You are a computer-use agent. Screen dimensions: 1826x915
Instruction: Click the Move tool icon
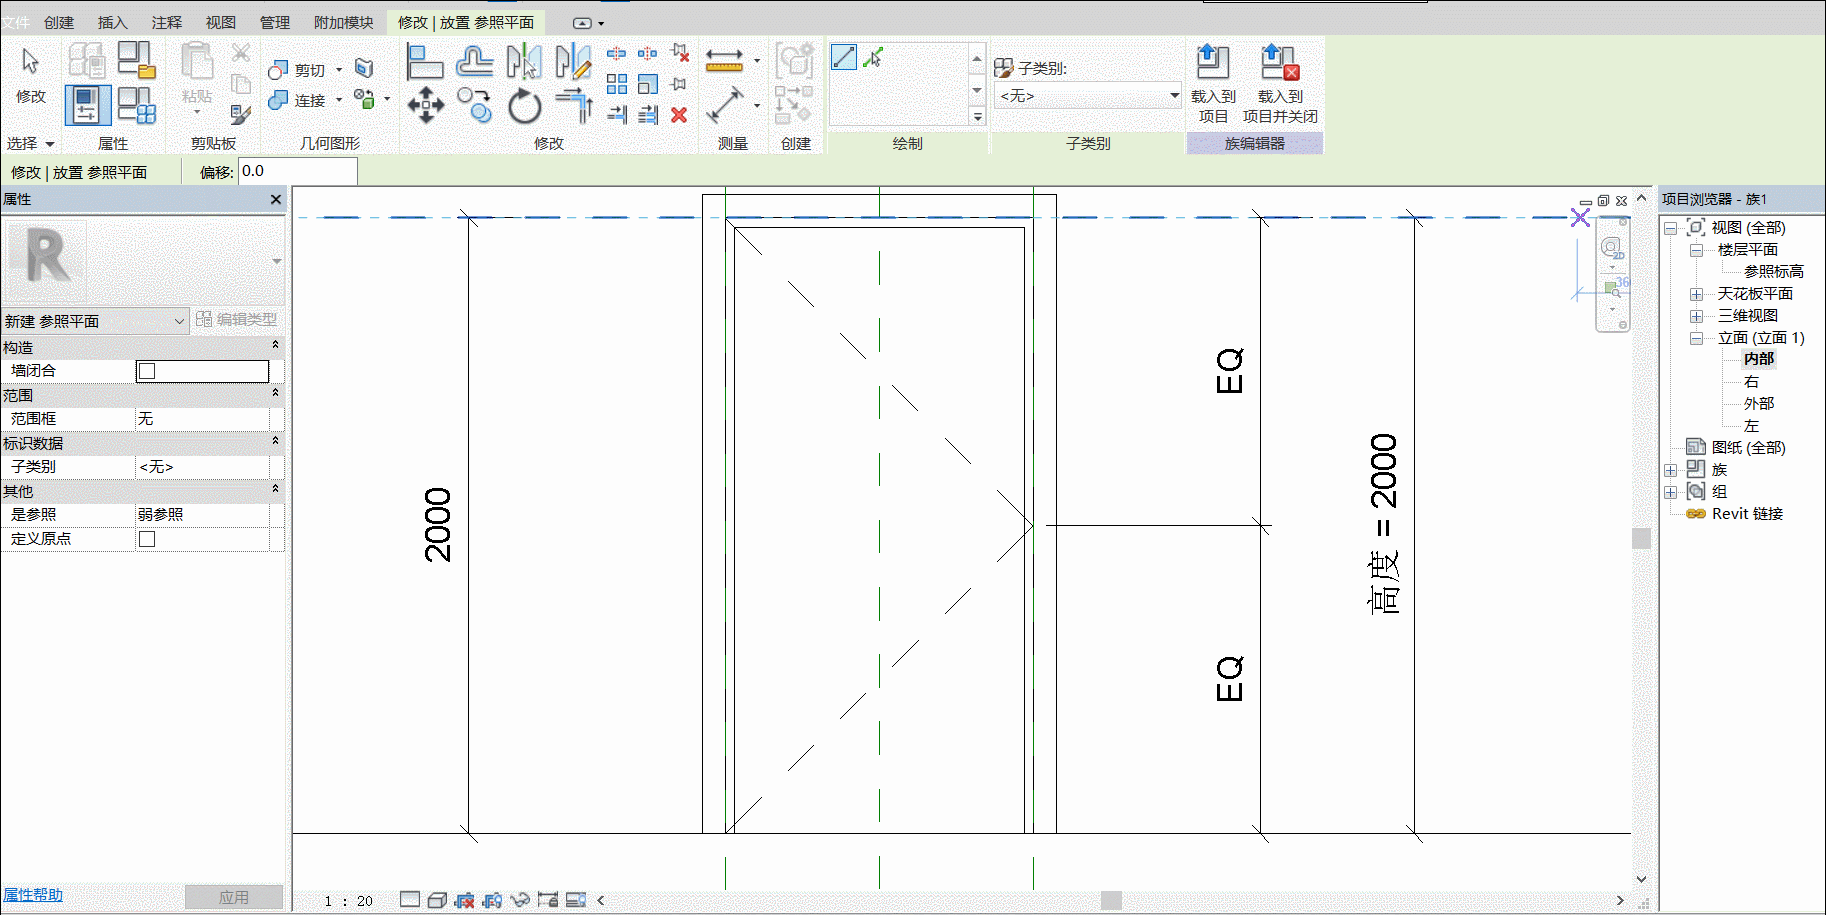pos(425,104)
